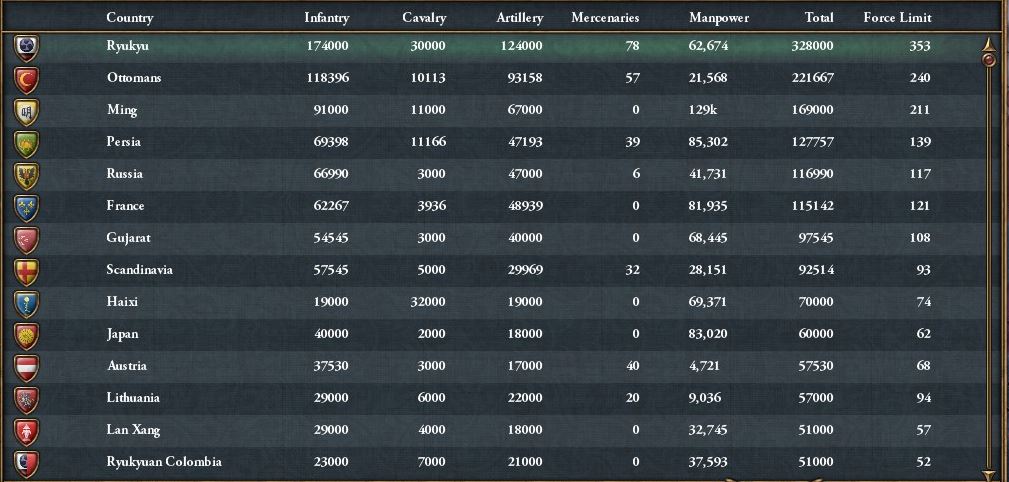Click the Japan flag shield icon
Viewport: 1009px width, 482px height.
(x=27, y=335)
